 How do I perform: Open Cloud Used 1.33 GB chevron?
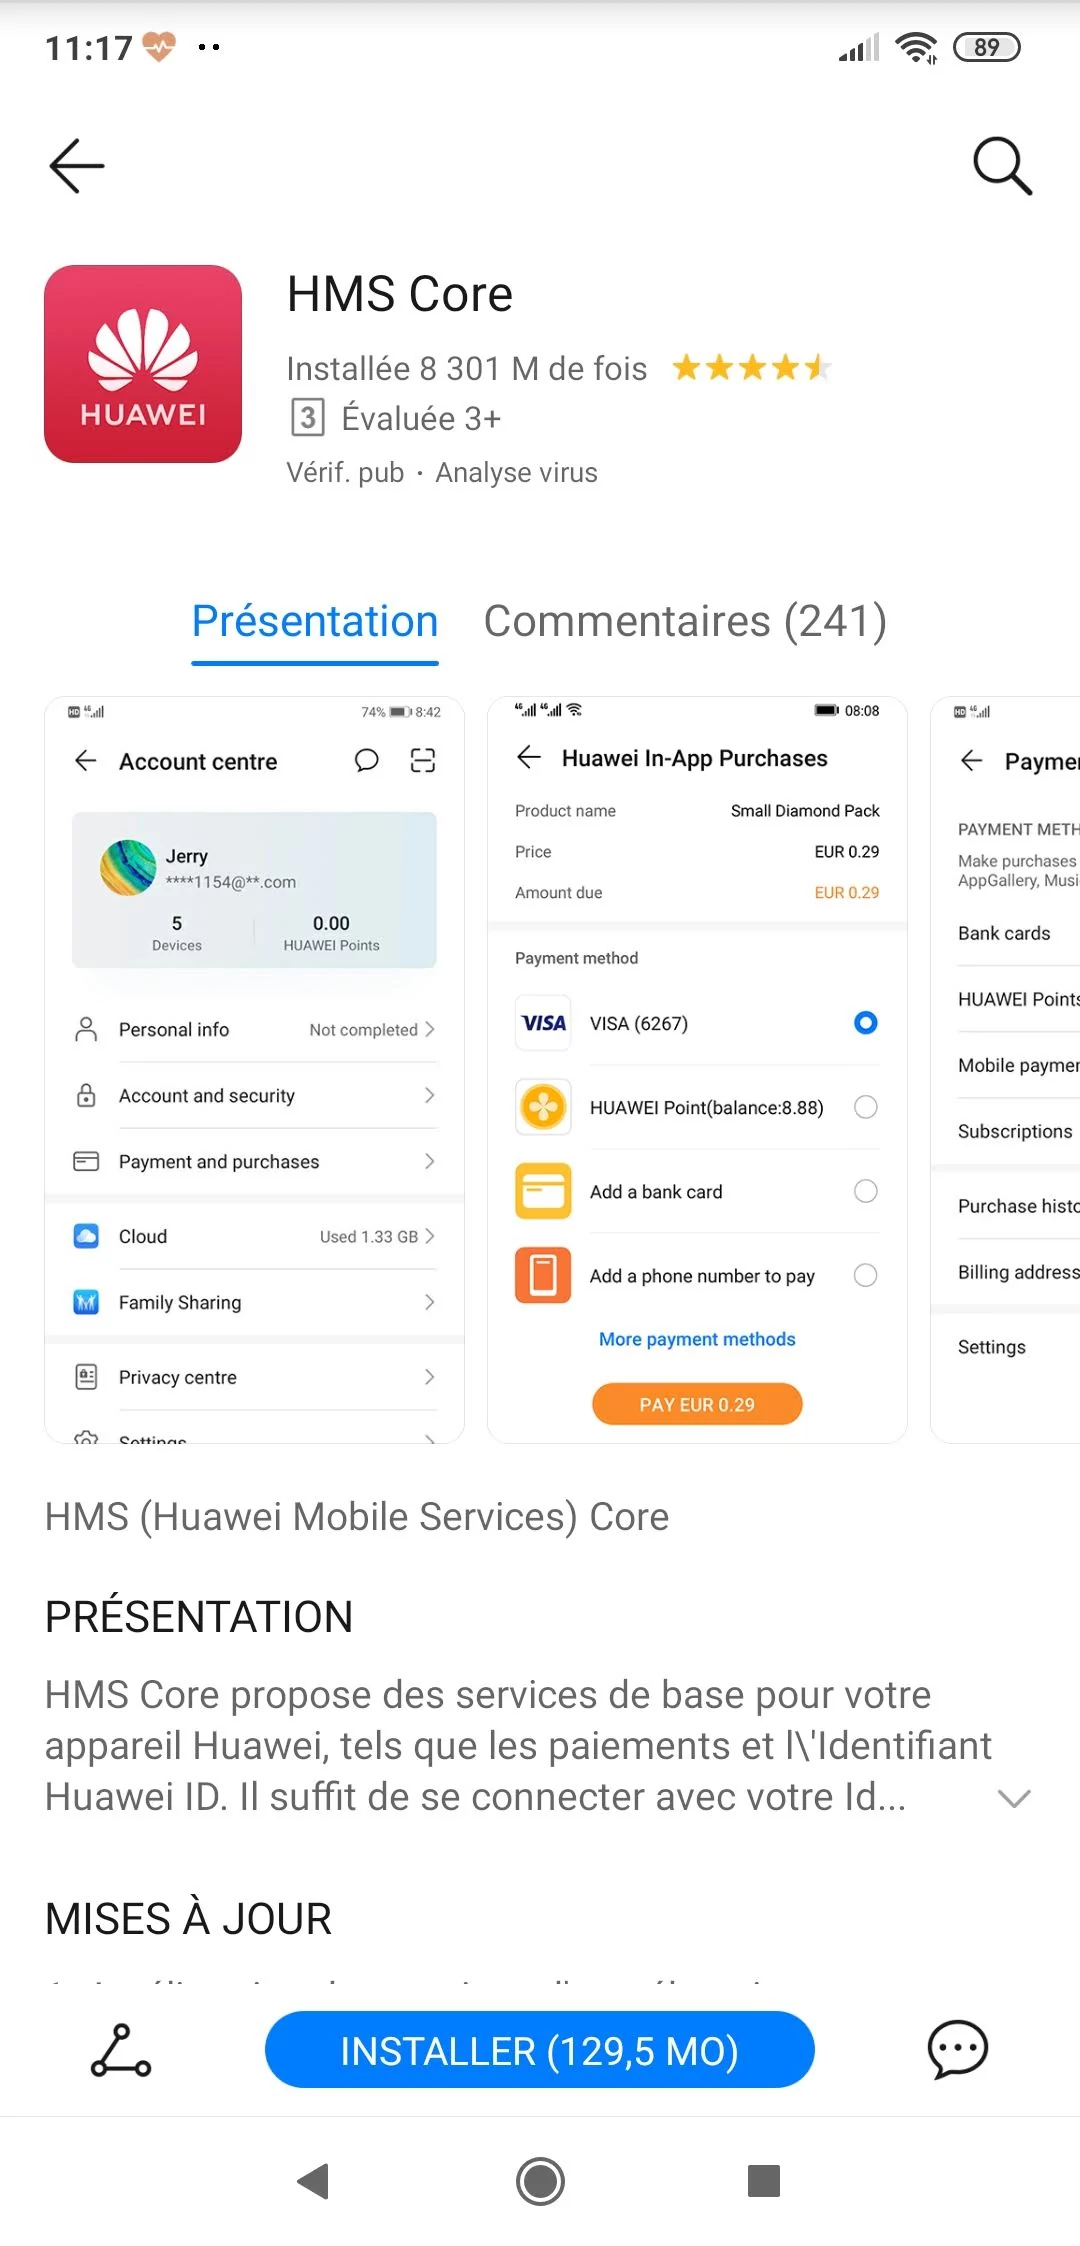[x=430, y=1236]
